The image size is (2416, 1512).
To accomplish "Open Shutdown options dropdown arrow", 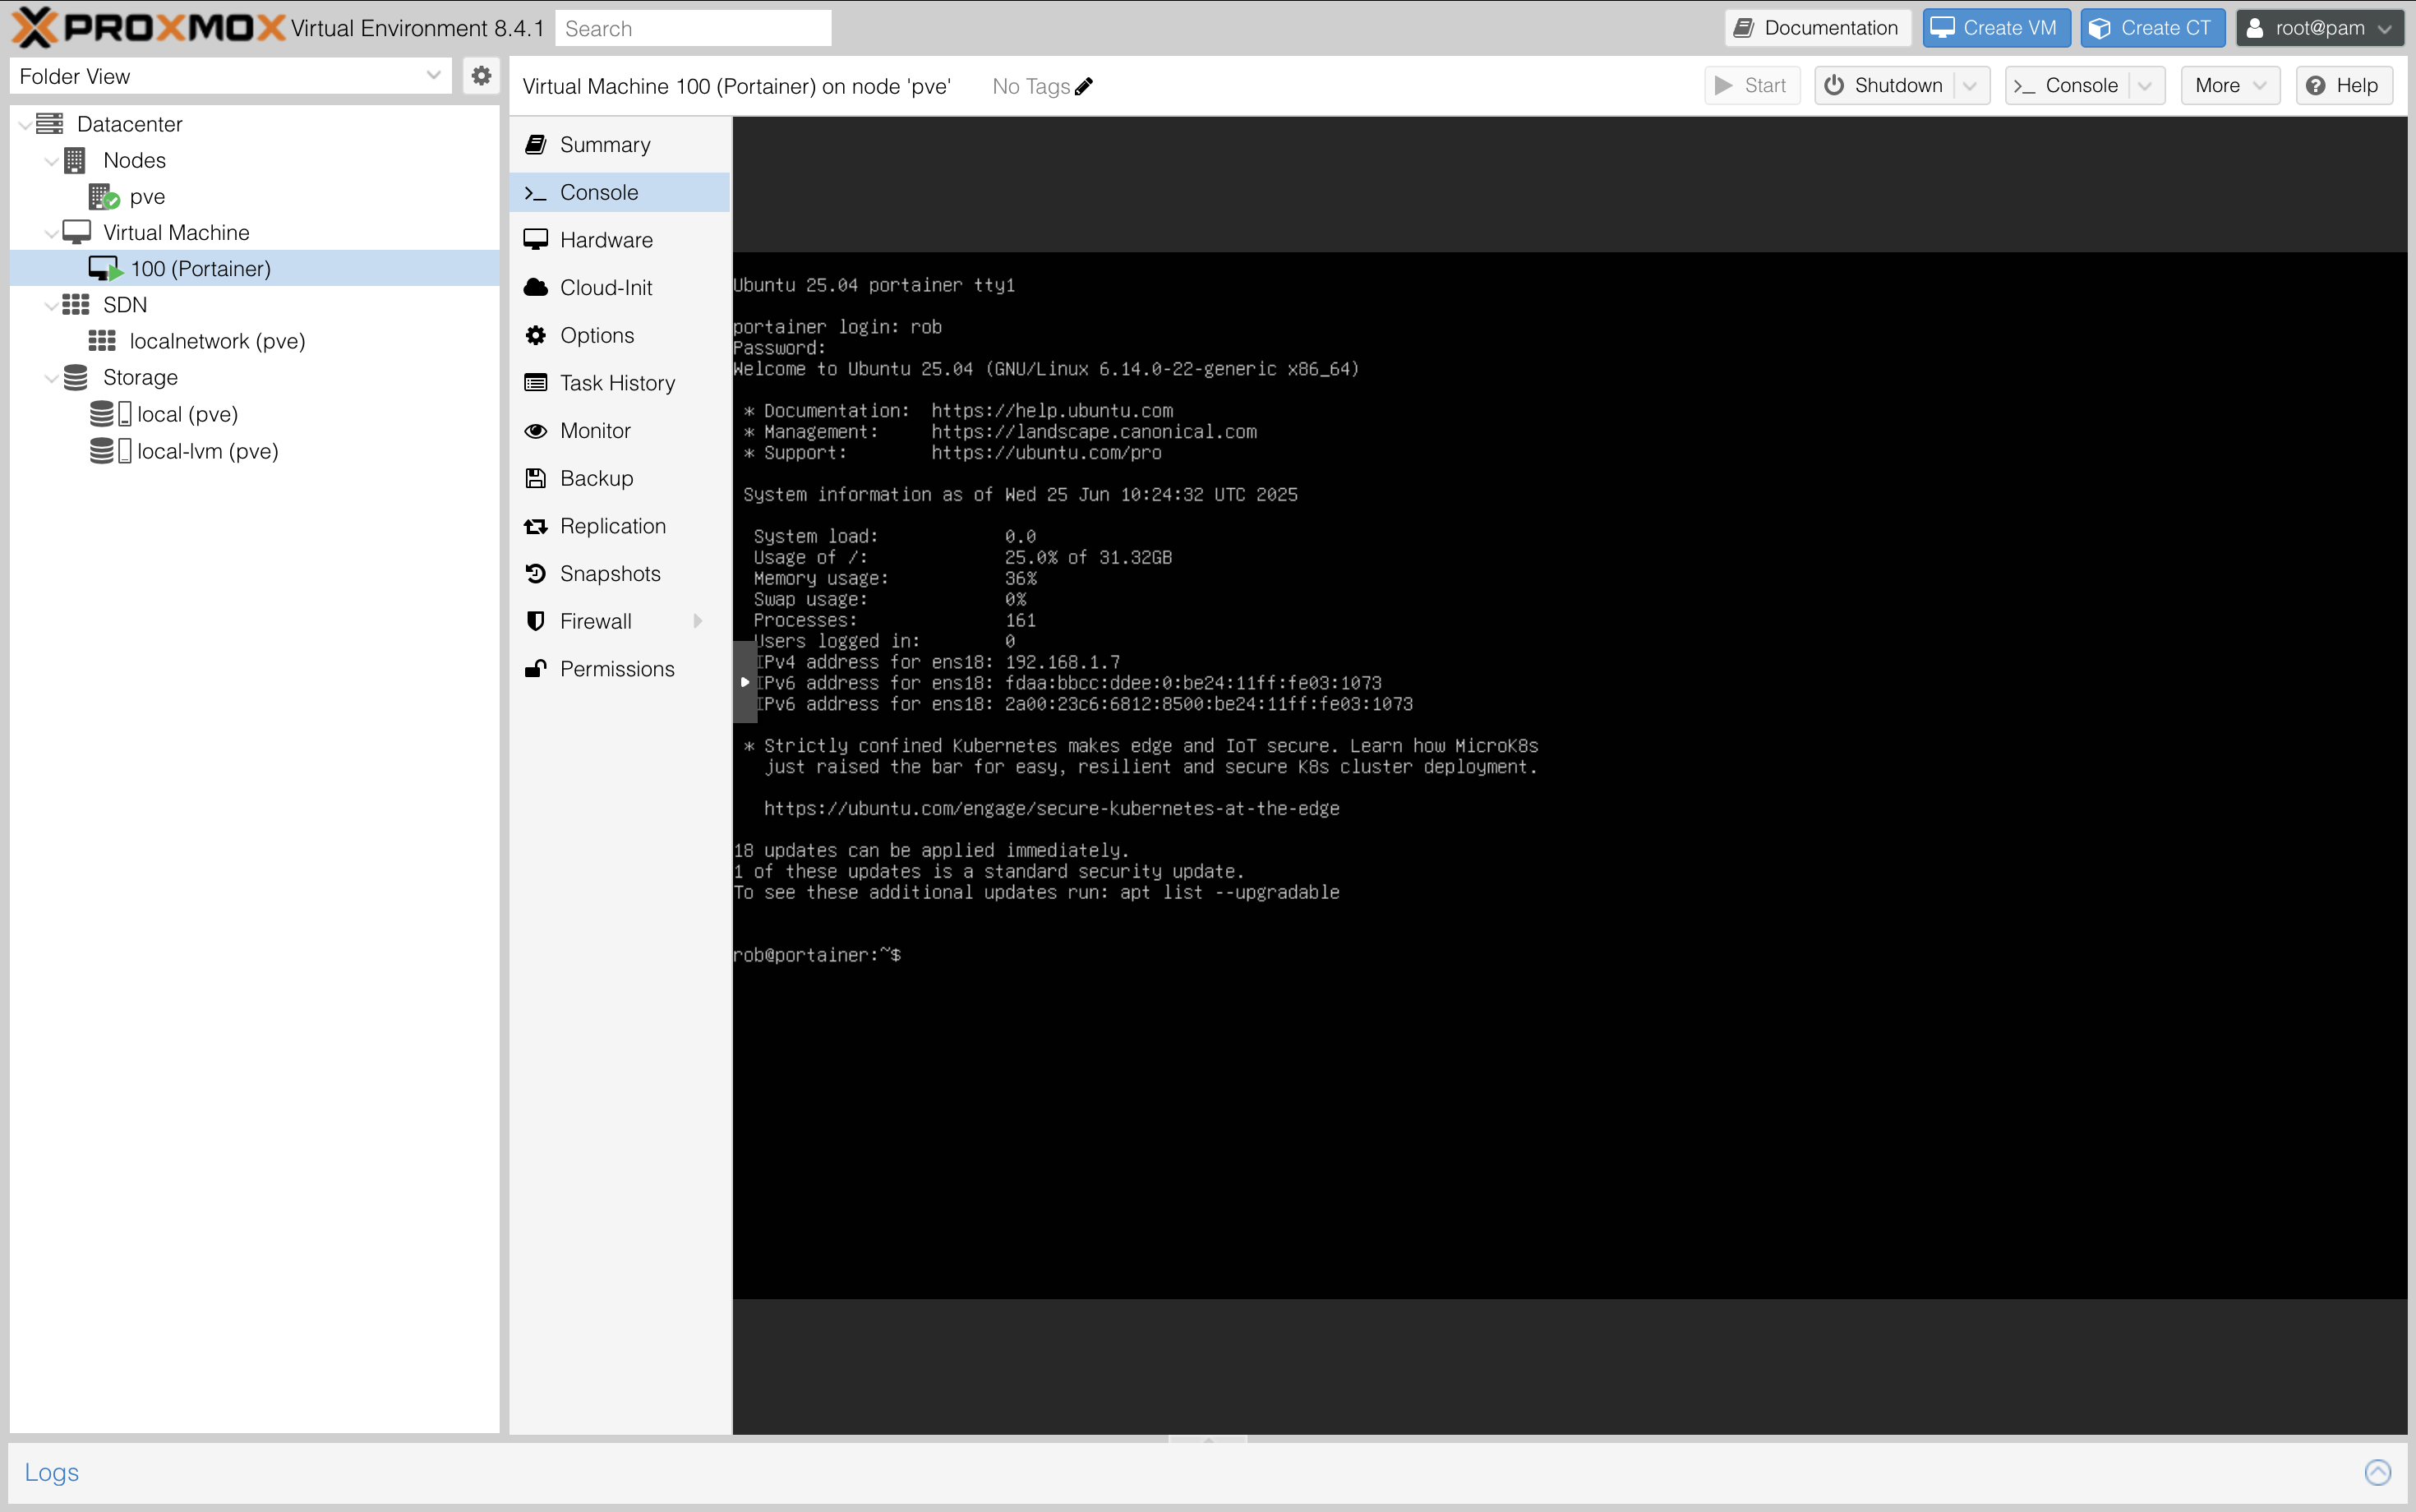I will click(1970, 86).
